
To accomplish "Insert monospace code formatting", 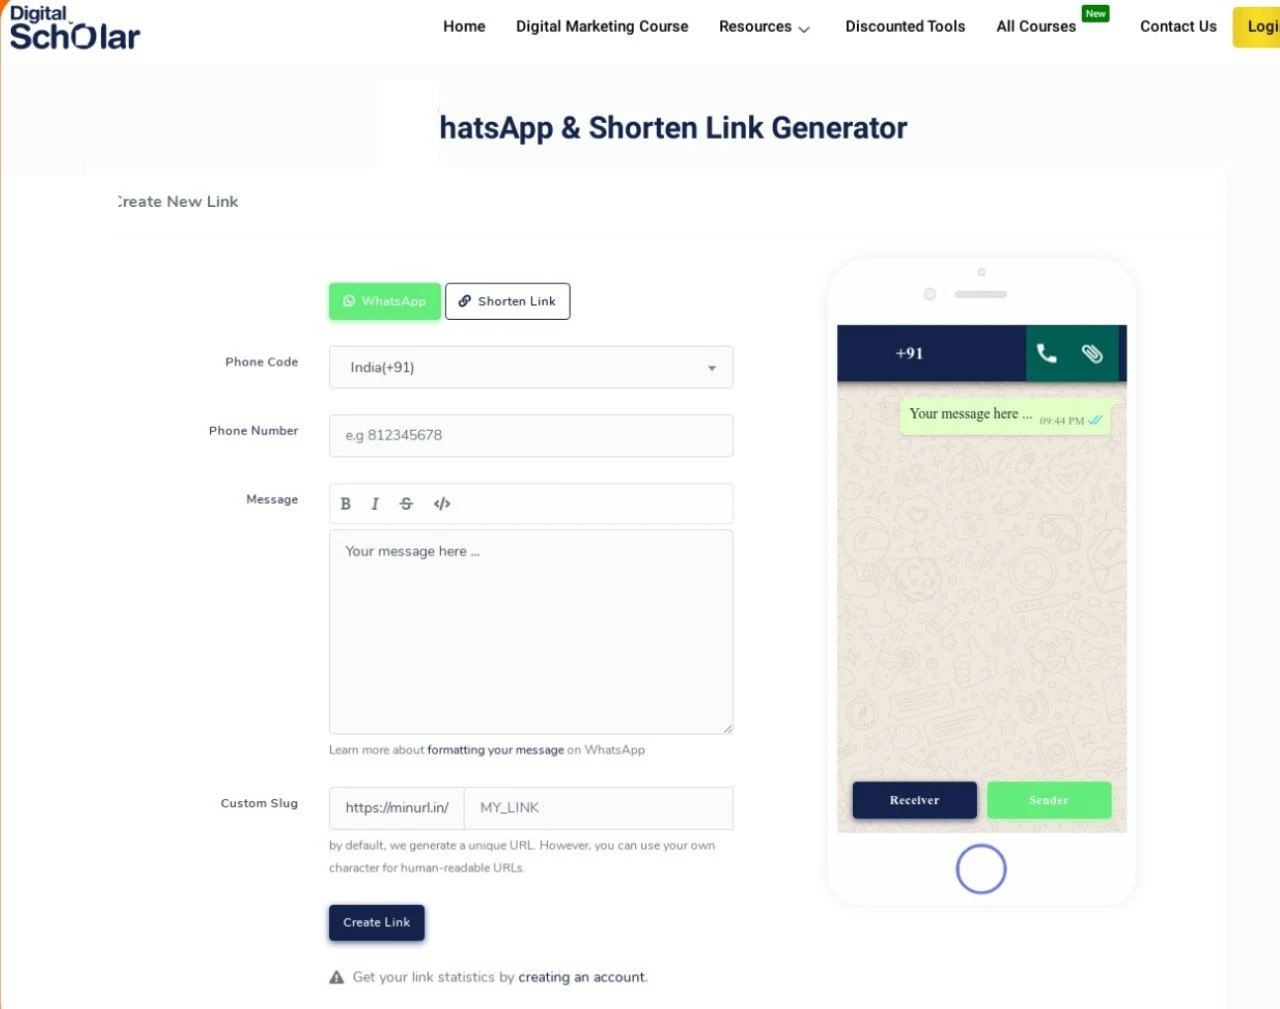I will [x=442, y=504].
